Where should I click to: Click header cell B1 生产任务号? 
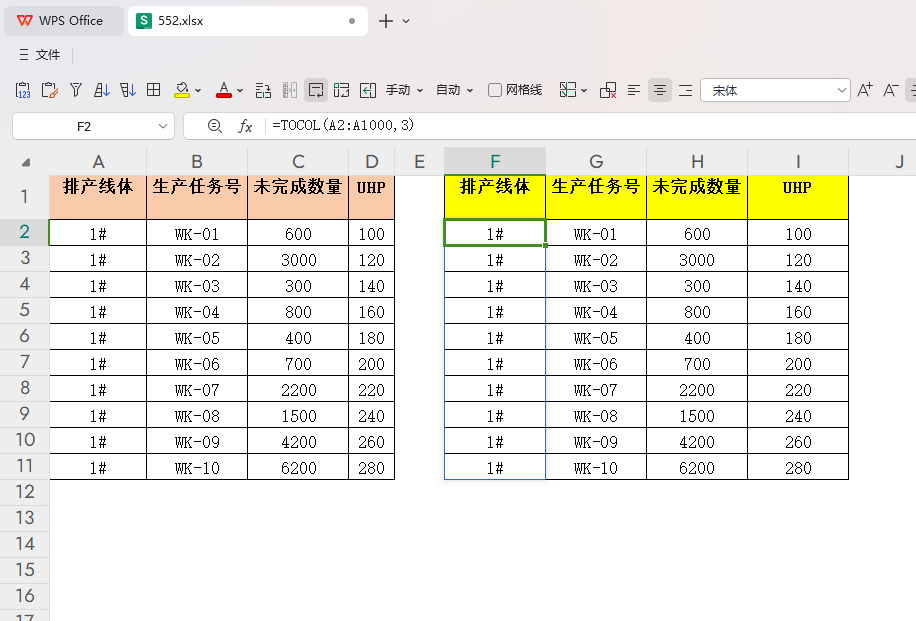tap(197, 197)
